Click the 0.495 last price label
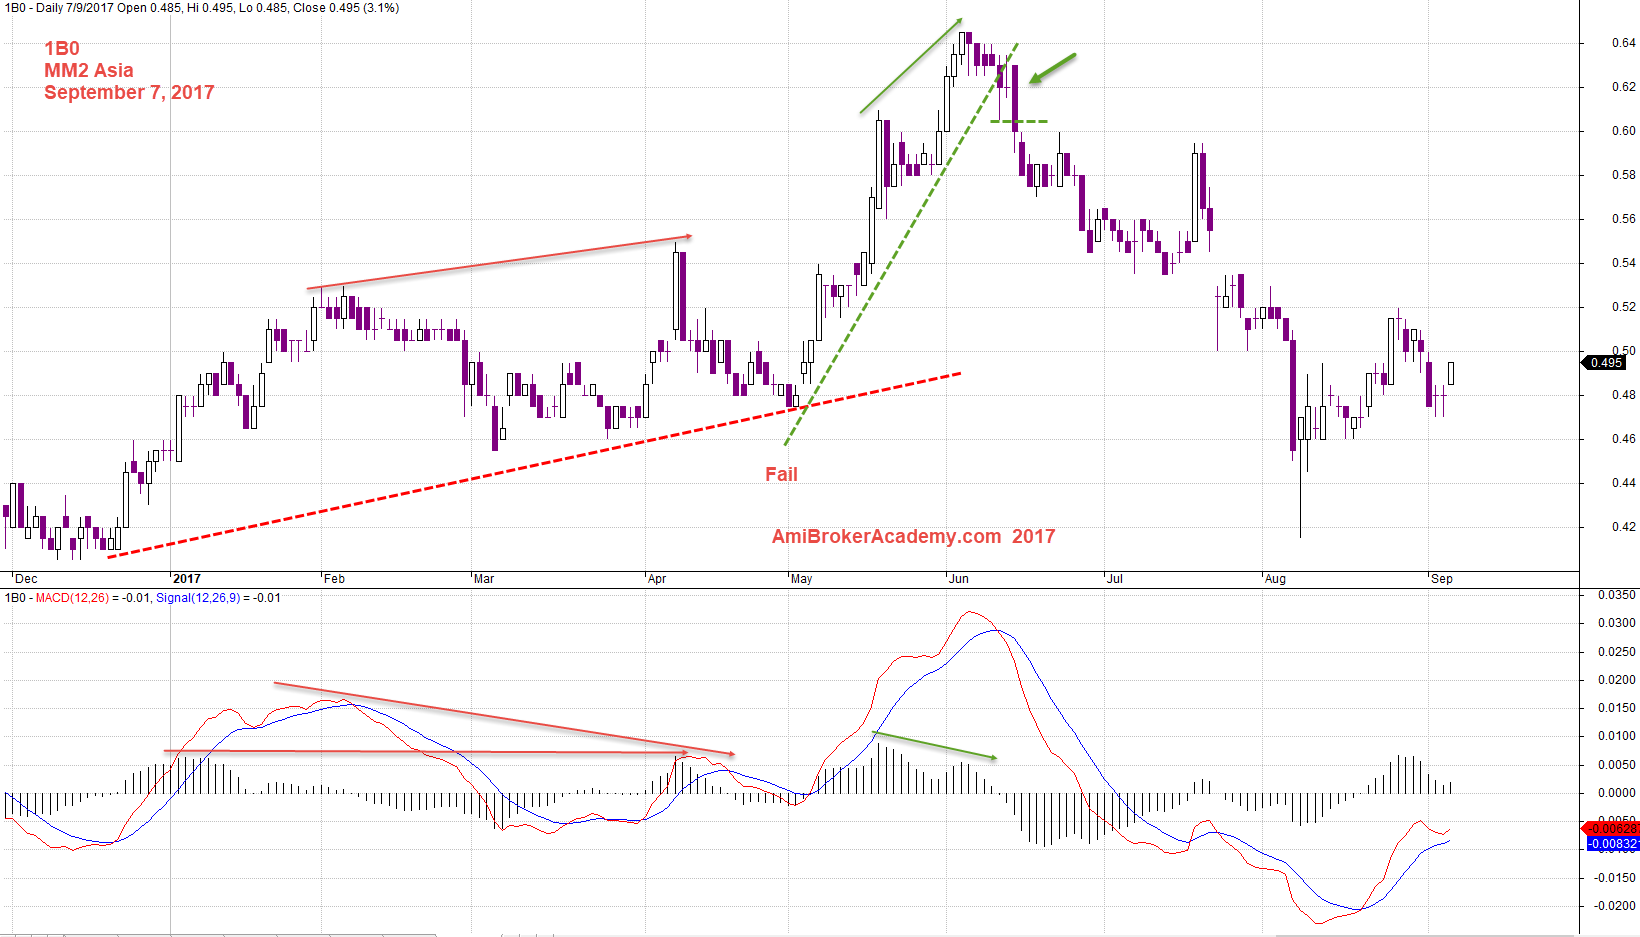The height and width of the screenshot is (937, 1640). (1606, 362)
